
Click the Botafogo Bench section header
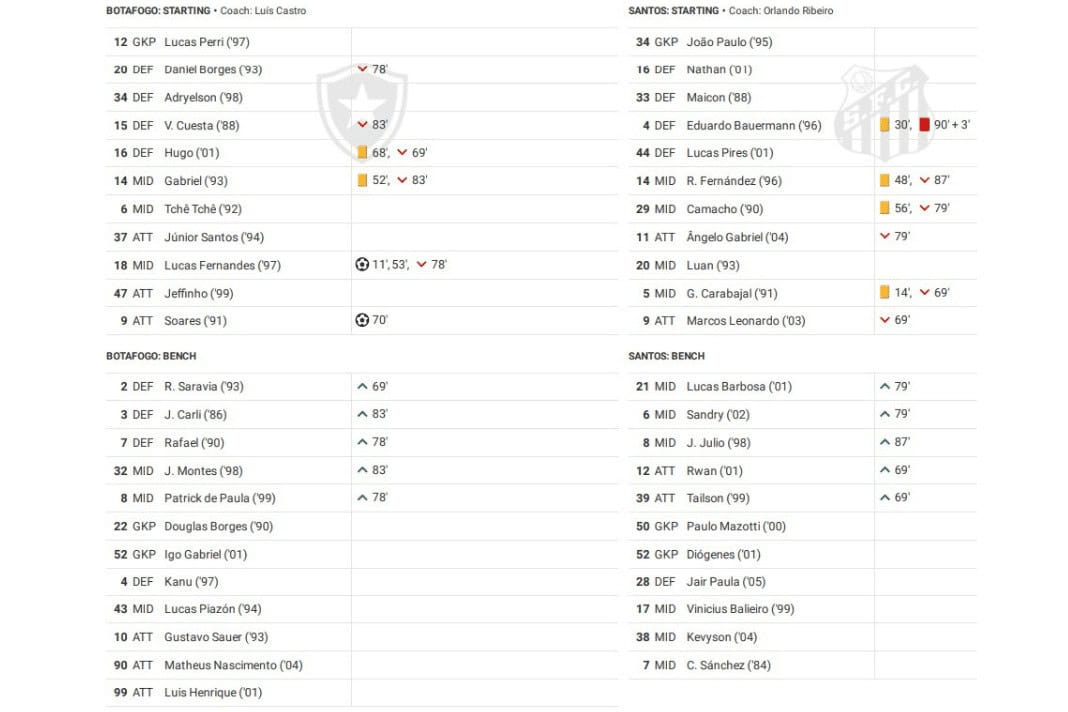tap(151, 356)
